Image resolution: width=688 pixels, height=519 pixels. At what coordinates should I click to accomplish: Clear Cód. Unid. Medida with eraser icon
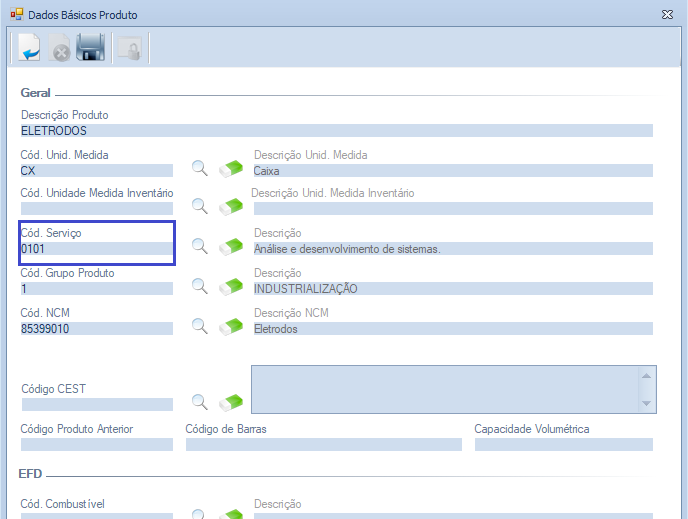tap(231, 168)
